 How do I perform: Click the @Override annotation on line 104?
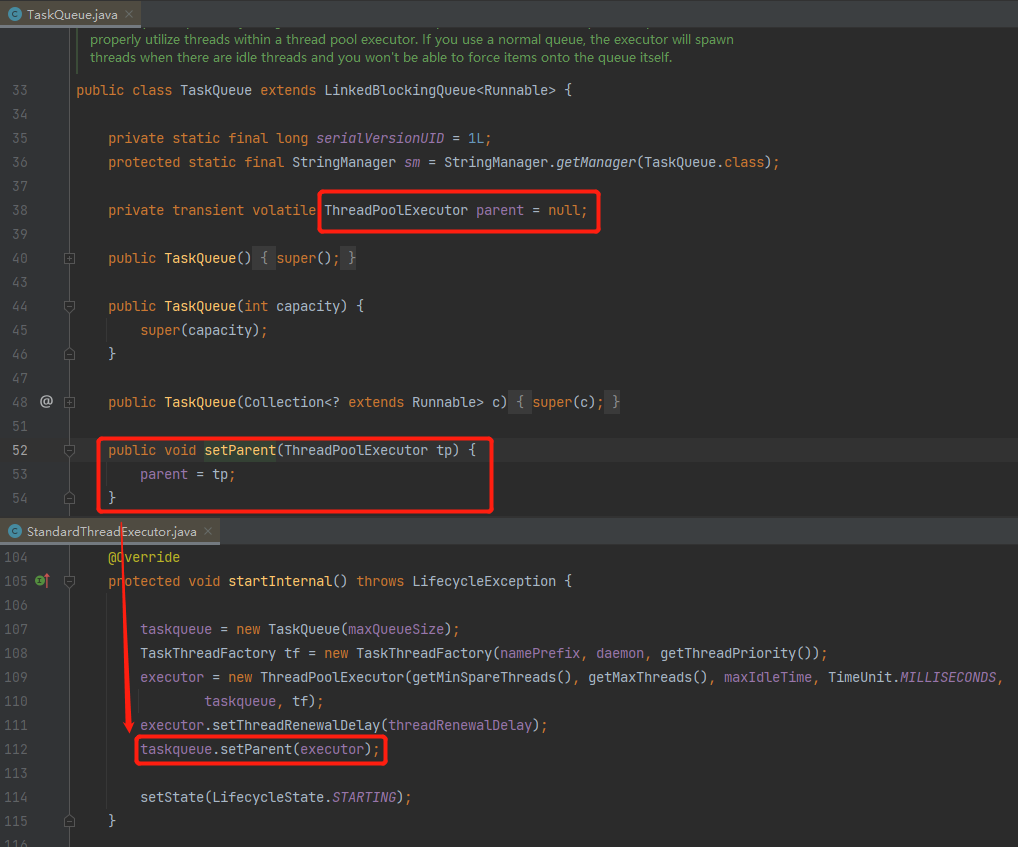(x=144, y=557)
